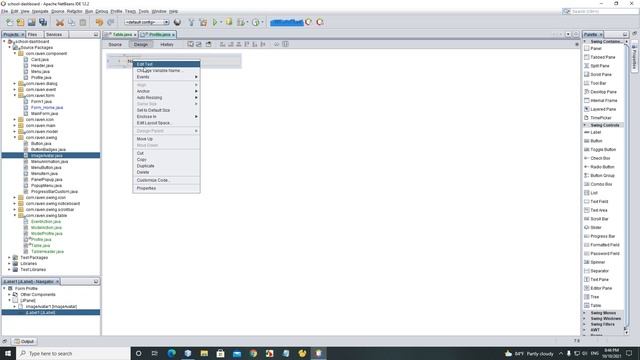Screen dimensions: 640x360
Task: Switch the editor to Design view
Action: tap(141, 44)
